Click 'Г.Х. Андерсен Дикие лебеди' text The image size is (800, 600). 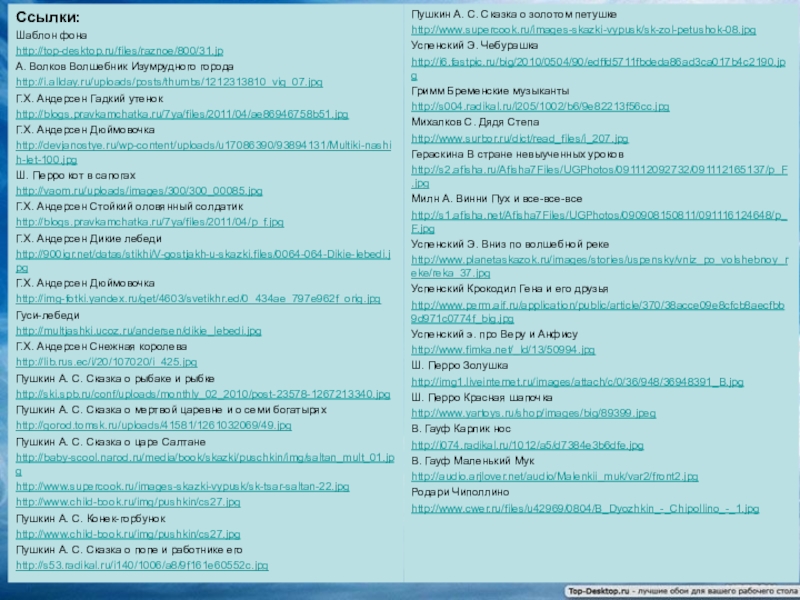coord(89,239)
